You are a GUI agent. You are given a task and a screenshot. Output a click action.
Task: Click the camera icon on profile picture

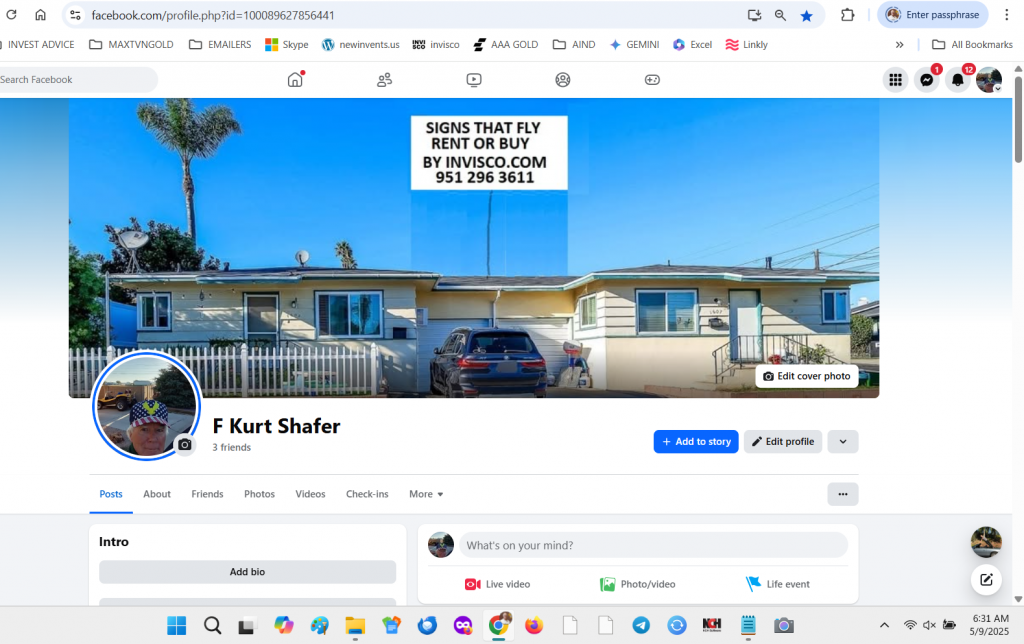(185, 445)
